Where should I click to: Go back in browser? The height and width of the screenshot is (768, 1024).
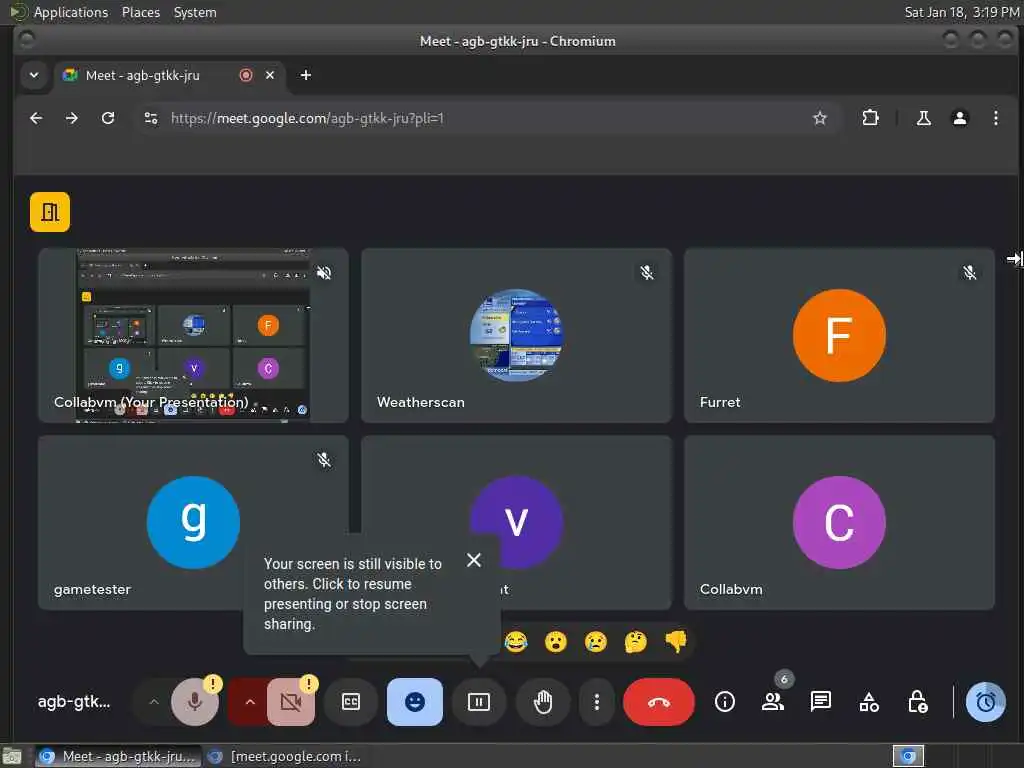36,118
